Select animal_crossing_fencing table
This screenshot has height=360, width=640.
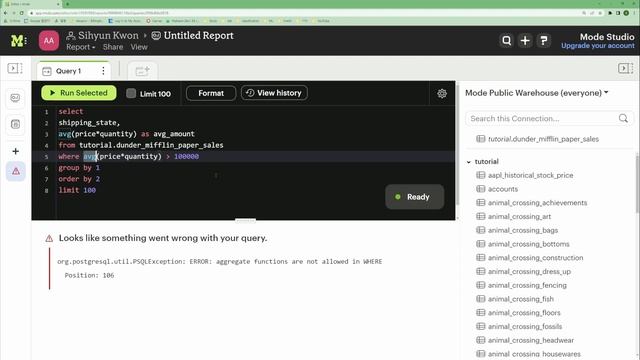[x=527, y=285]
